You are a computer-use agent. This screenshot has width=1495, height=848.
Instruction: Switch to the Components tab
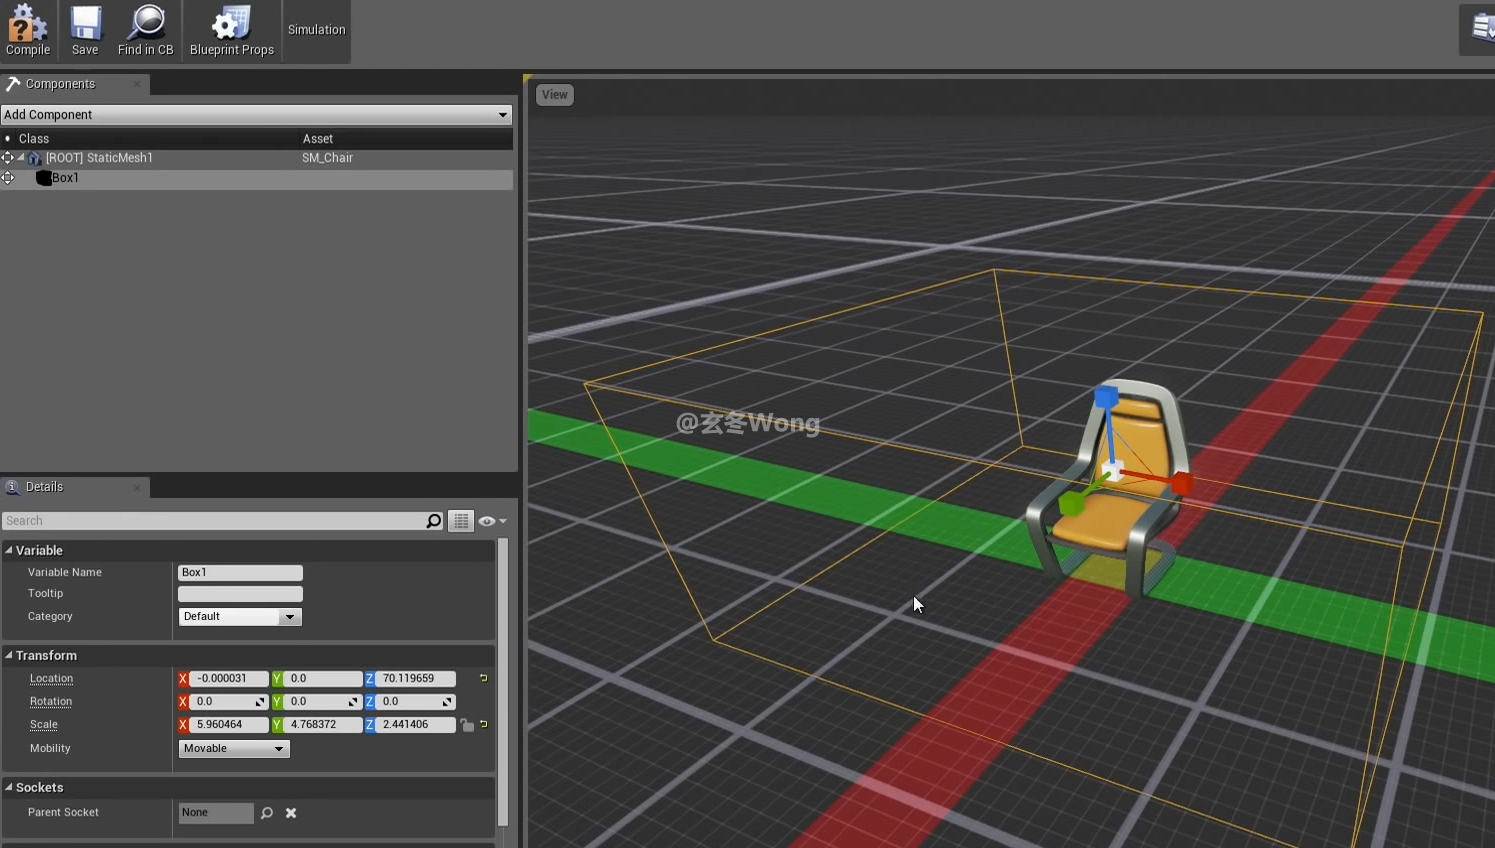pos(60,84)
